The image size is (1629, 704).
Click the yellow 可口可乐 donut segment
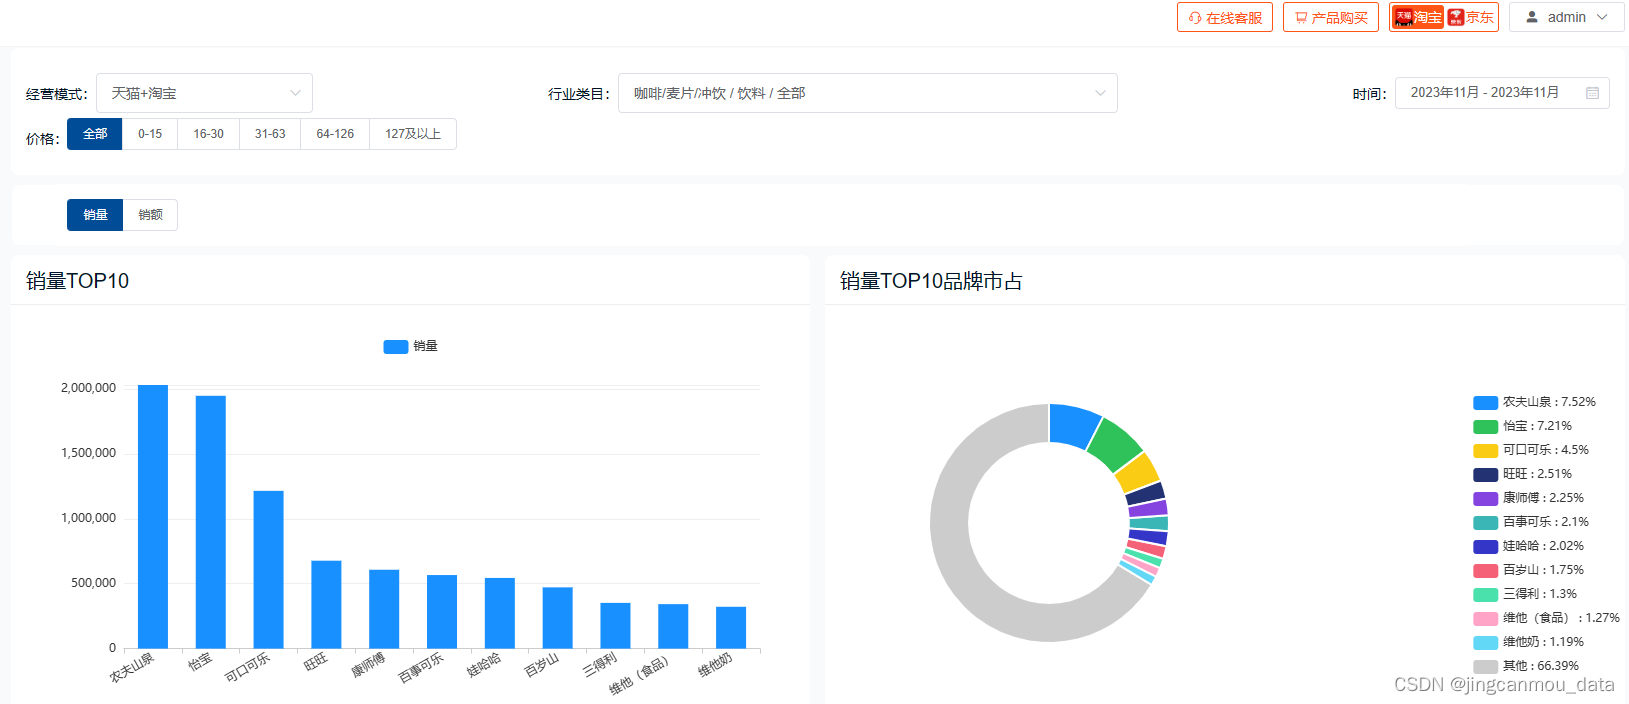(1138, 473)
